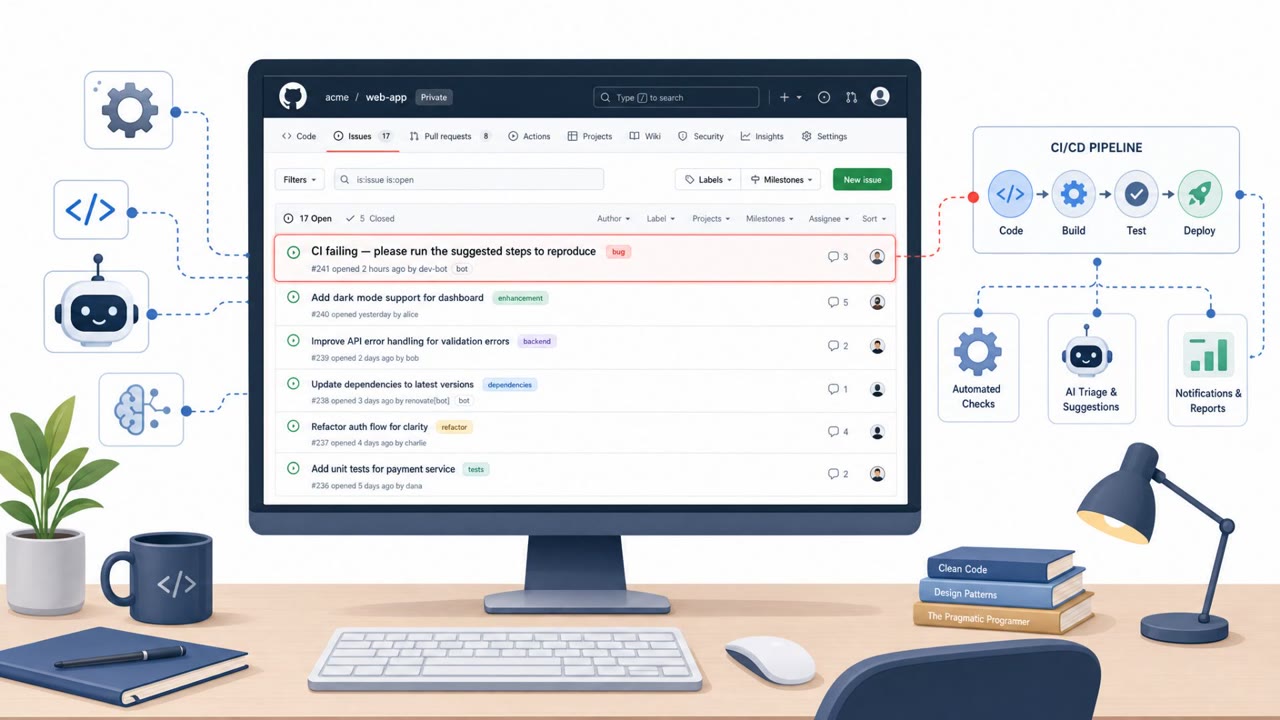Open the issues icon in the top header bar
The height and width of the screenshot is (720, 1280).
[x=824, y=97]
